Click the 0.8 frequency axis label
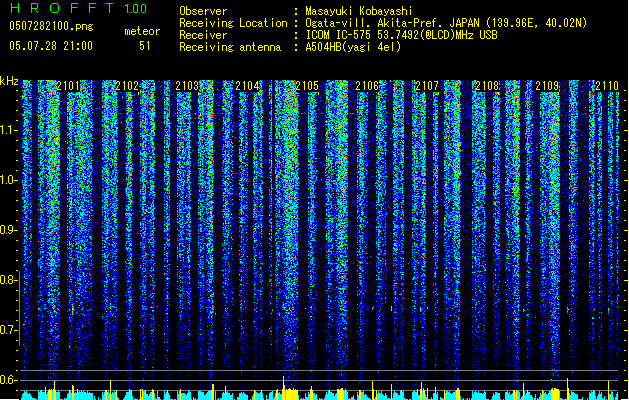This screenshot has width=629, height=400. point(9,280)
